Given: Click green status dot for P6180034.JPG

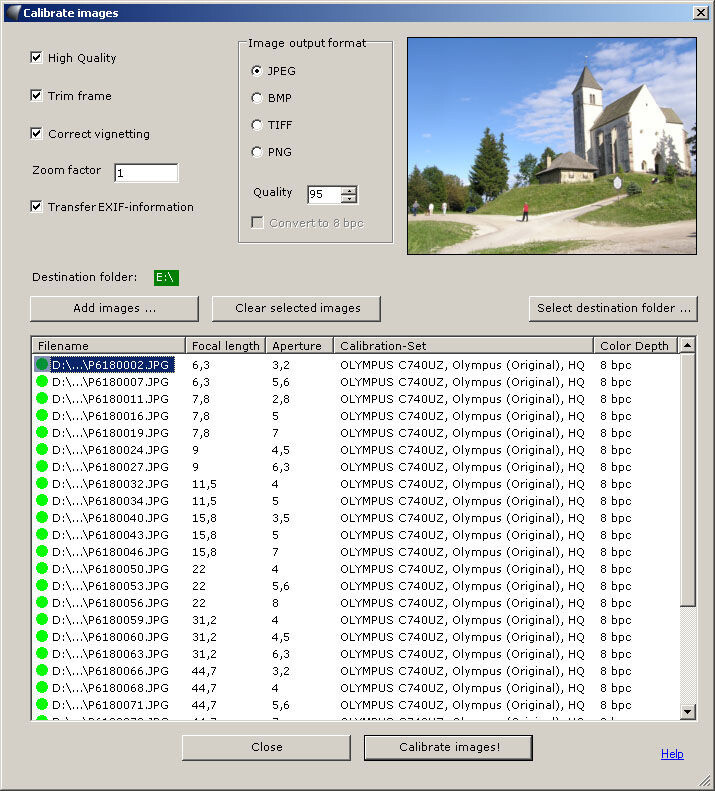Looking at the screenshot, I should pyautogui.click(x=42, y=500).
